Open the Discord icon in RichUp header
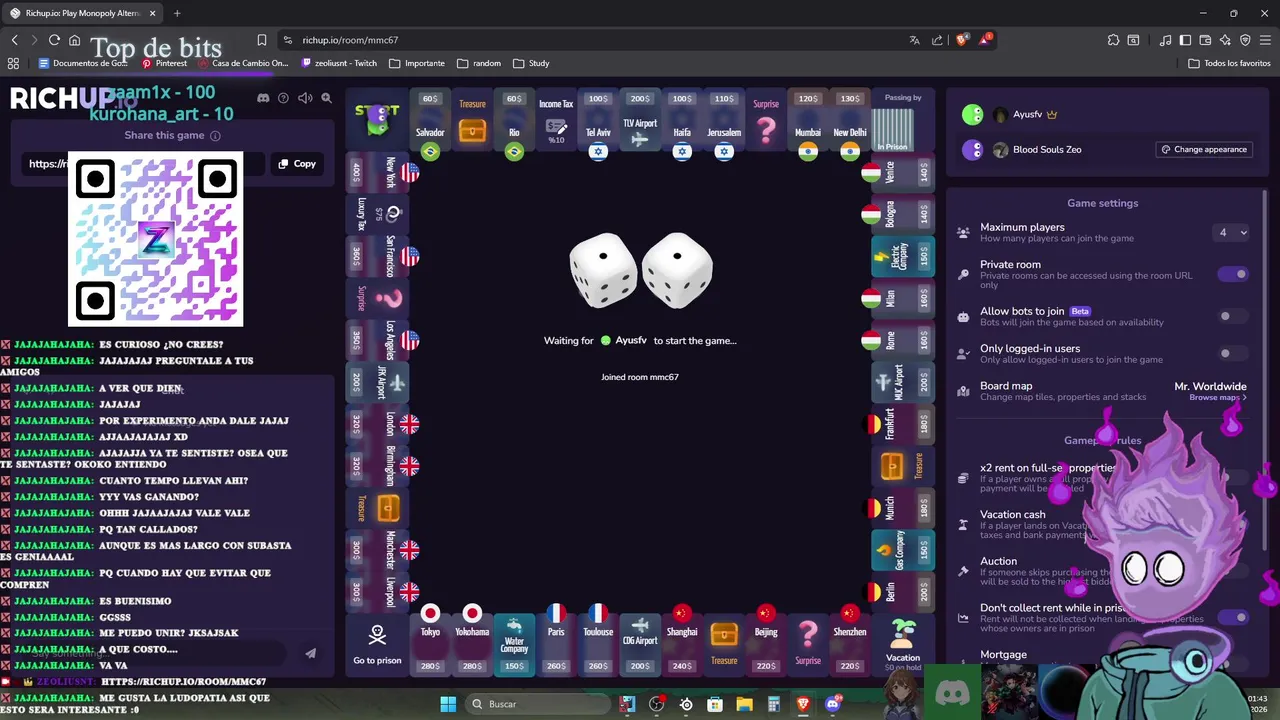Image resolution: width=1280 pixels, height=720 pixels. click(263, 98)
